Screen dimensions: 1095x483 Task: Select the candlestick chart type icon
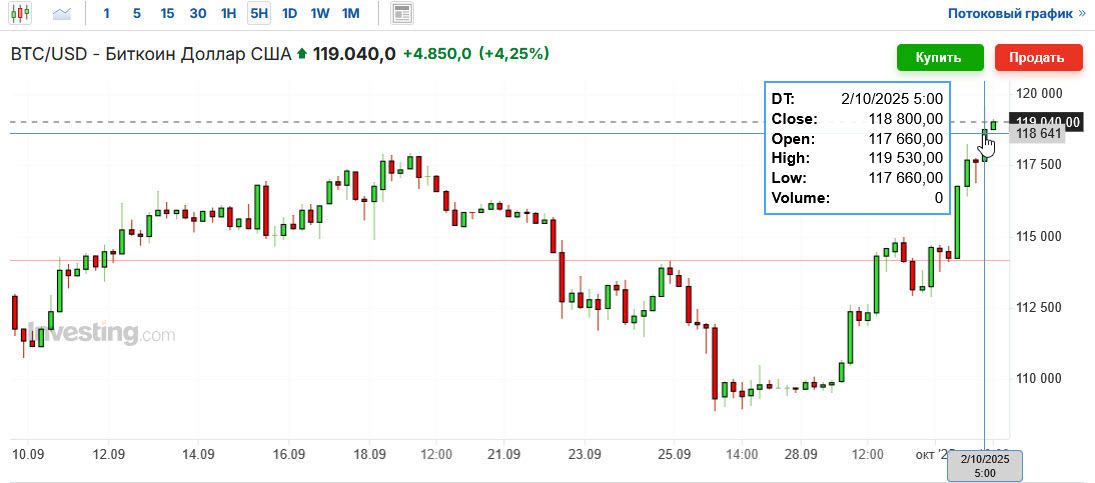click(x=20, y=13)
